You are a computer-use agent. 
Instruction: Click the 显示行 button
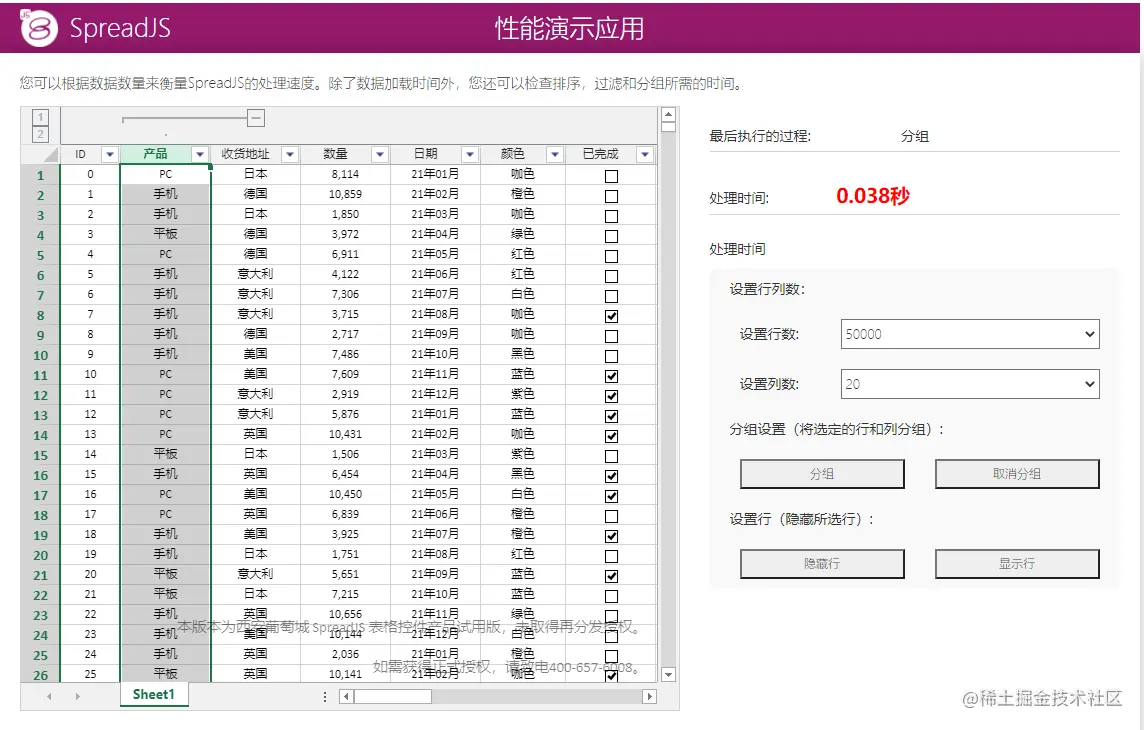tap(1017, 564)
